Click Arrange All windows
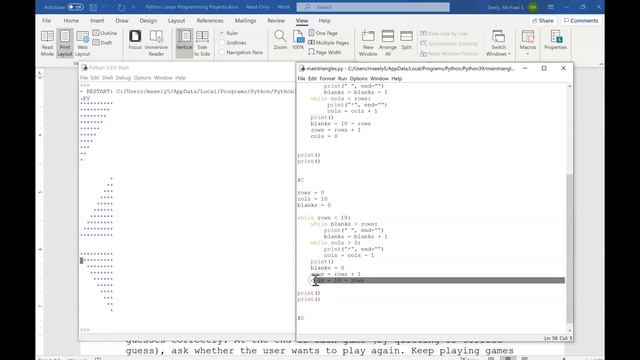640x360 pixels. tap(388, 43)
